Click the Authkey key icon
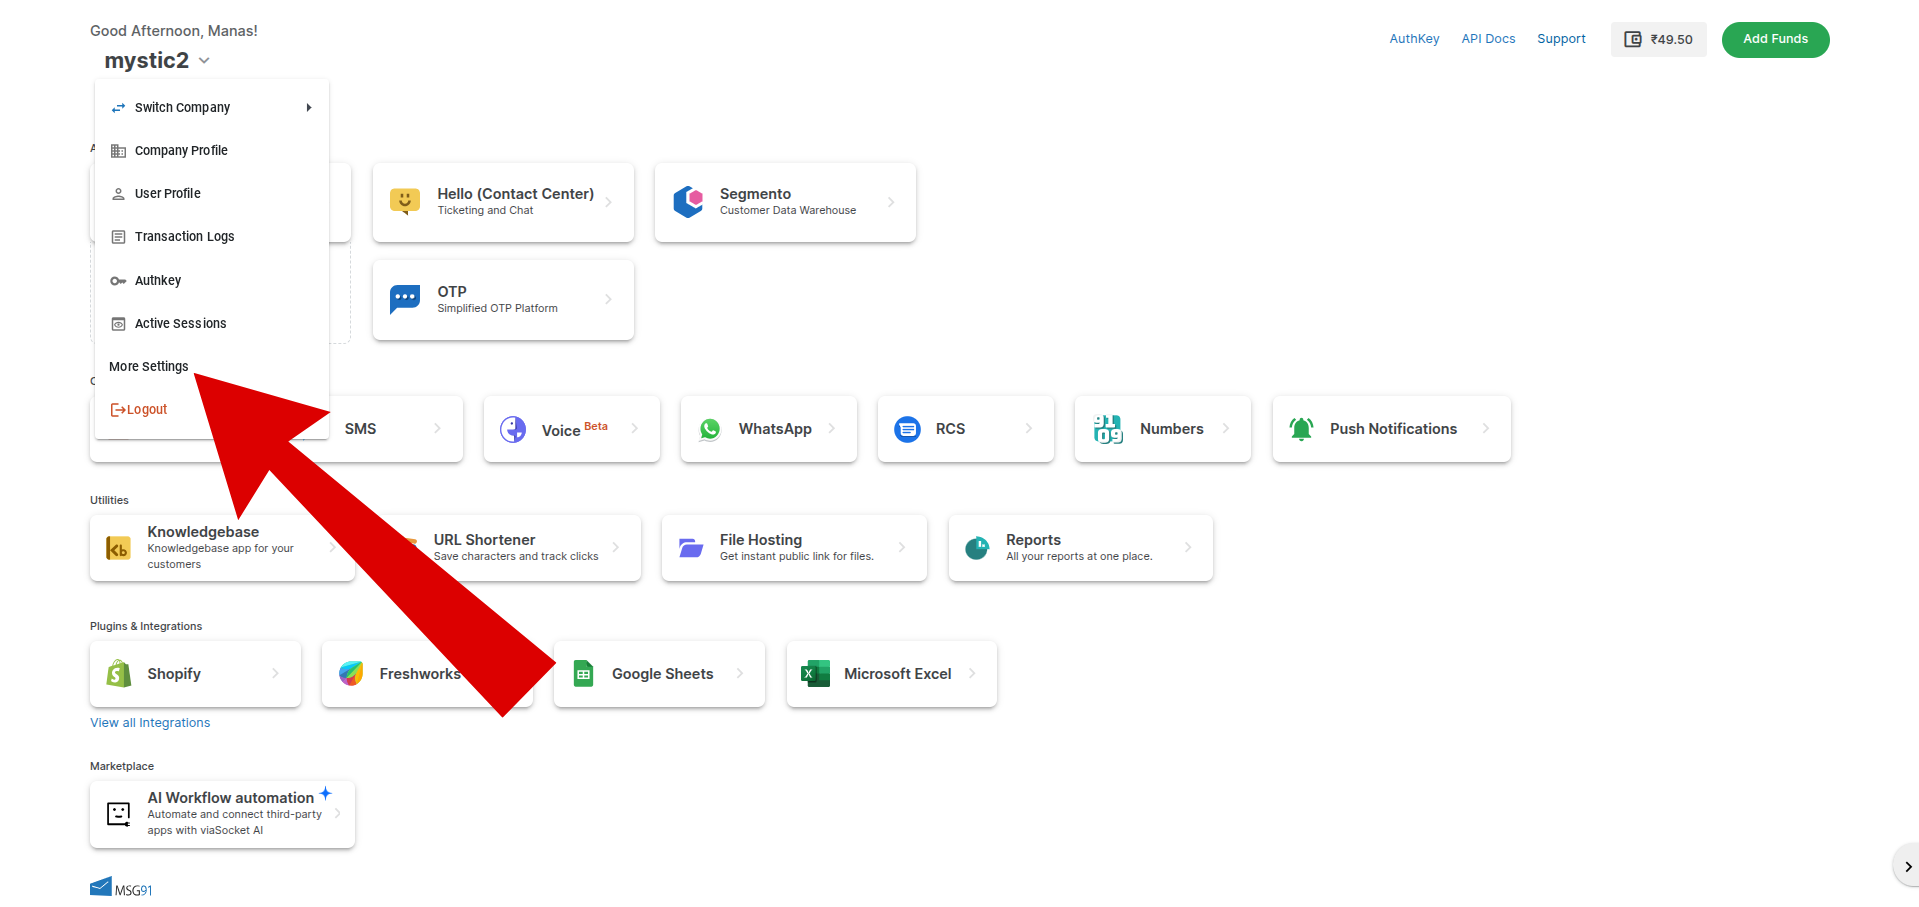This screenshot has width=1919, height=907. [x=118, y=281]
